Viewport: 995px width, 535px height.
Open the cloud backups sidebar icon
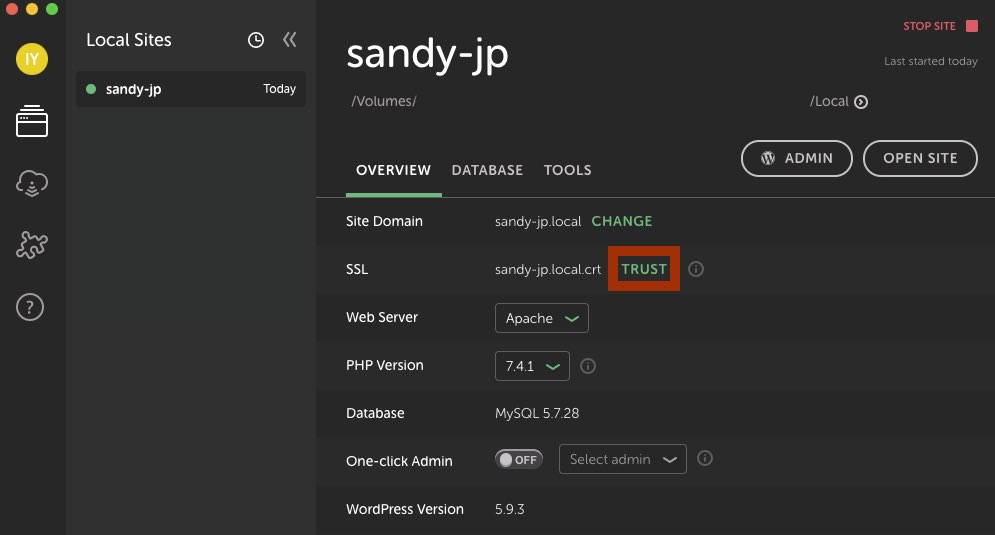pos(32,183)
